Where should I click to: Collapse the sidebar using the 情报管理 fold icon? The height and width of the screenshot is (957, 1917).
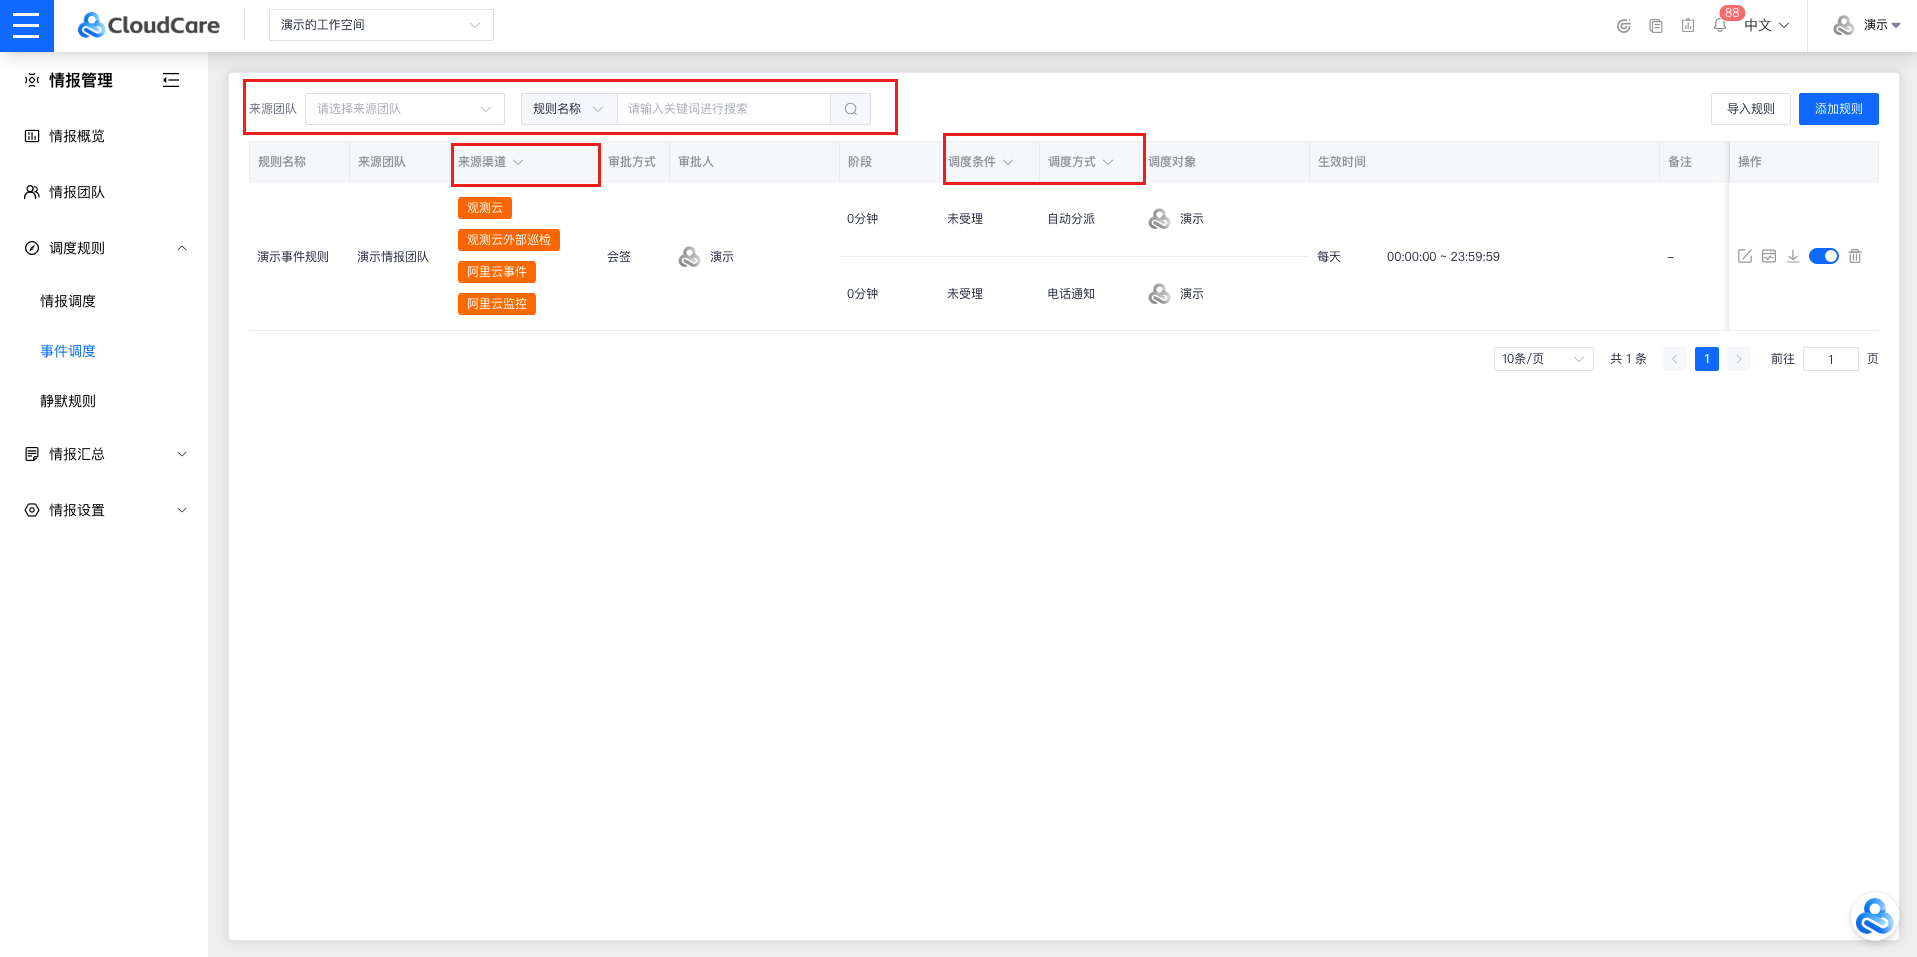(171, 80)
